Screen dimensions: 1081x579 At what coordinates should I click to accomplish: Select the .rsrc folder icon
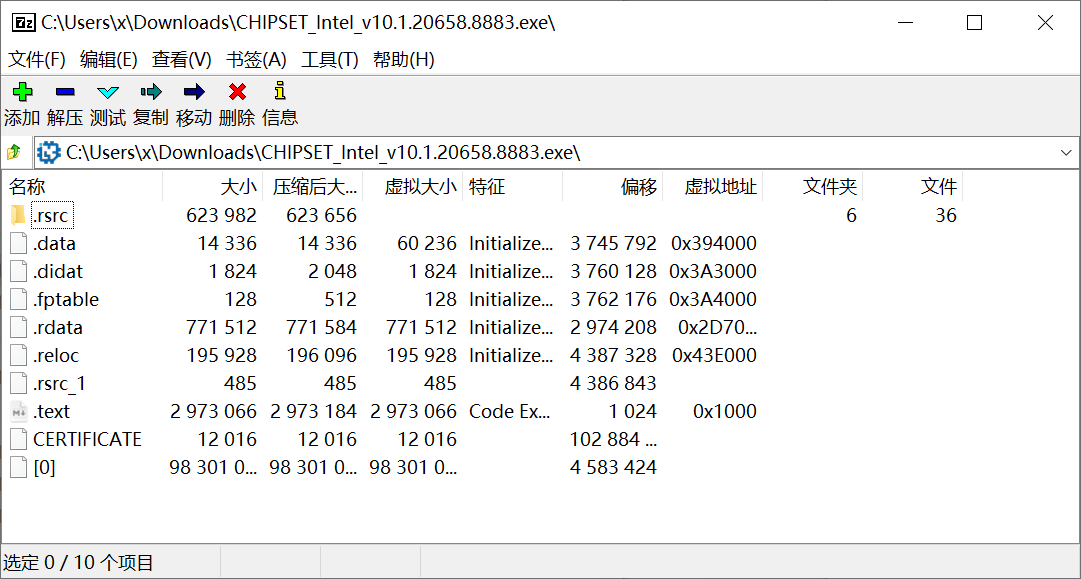click(19, 216)
